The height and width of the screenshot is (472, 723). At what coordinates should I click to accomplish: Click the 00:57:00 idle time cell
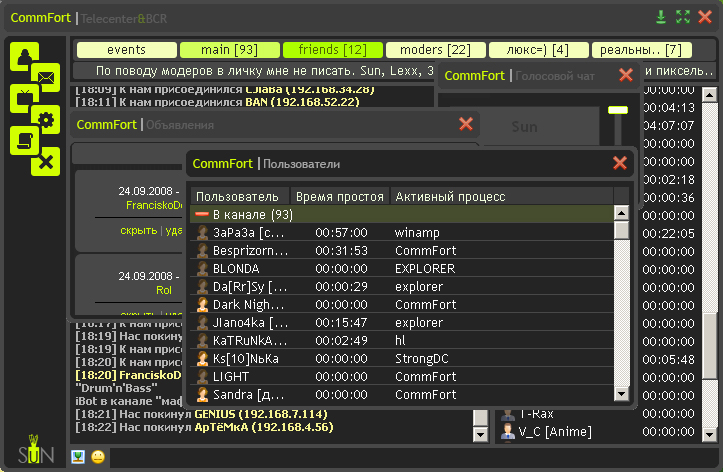[341, 233]
